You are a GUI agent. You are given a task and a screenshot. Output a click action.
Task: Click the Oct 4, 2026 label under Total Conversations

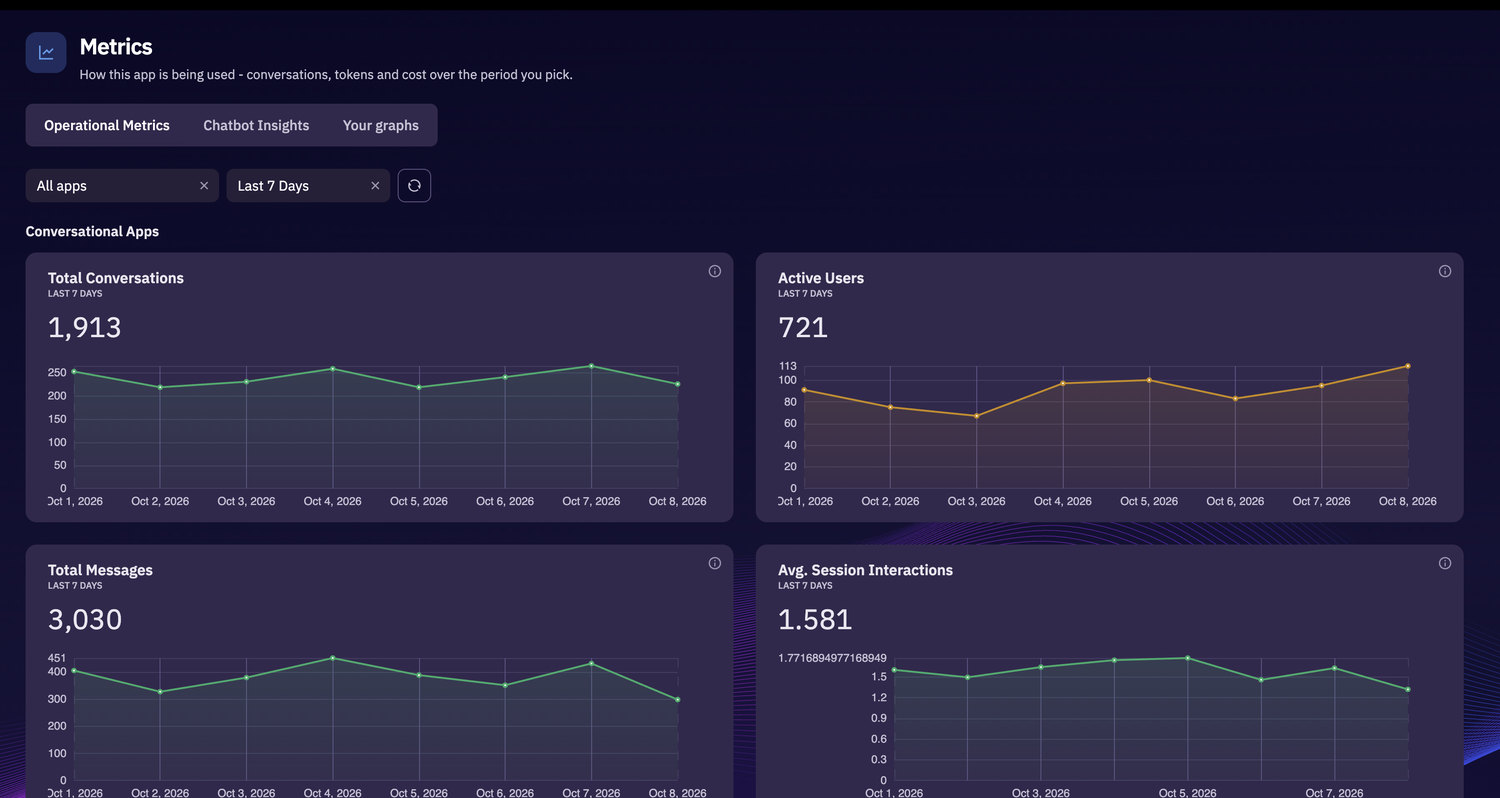(333, 501)
